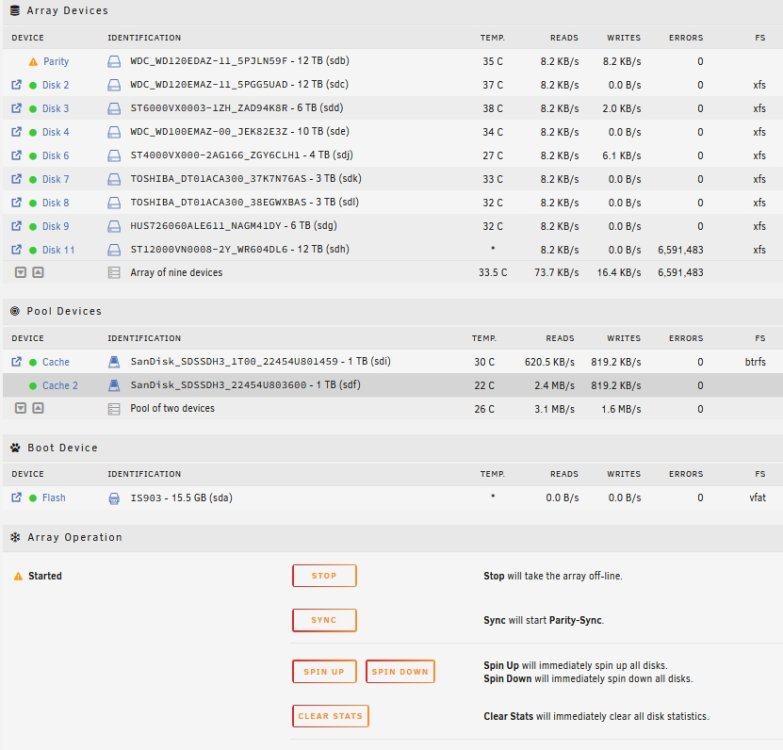Click the Started status warning icon
The image size is (783, 750).
(x=18, y=576)
